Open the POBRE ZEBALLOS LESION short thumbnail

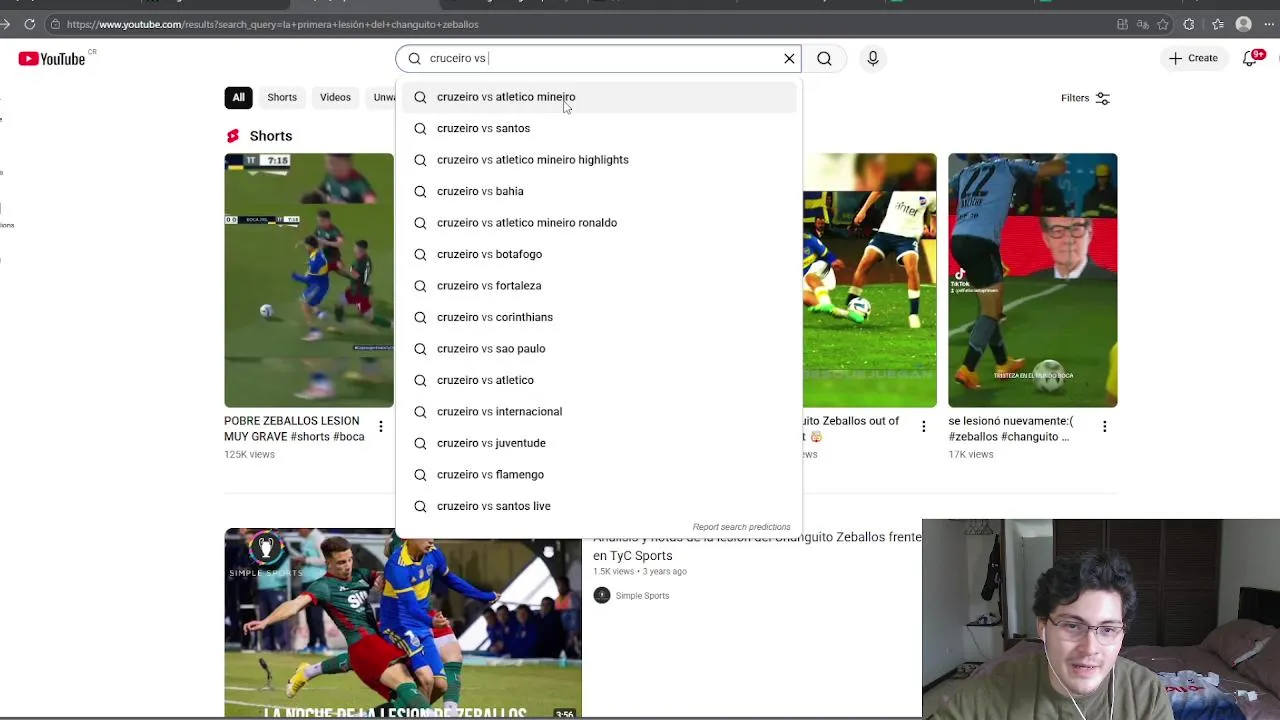[309, 280]
